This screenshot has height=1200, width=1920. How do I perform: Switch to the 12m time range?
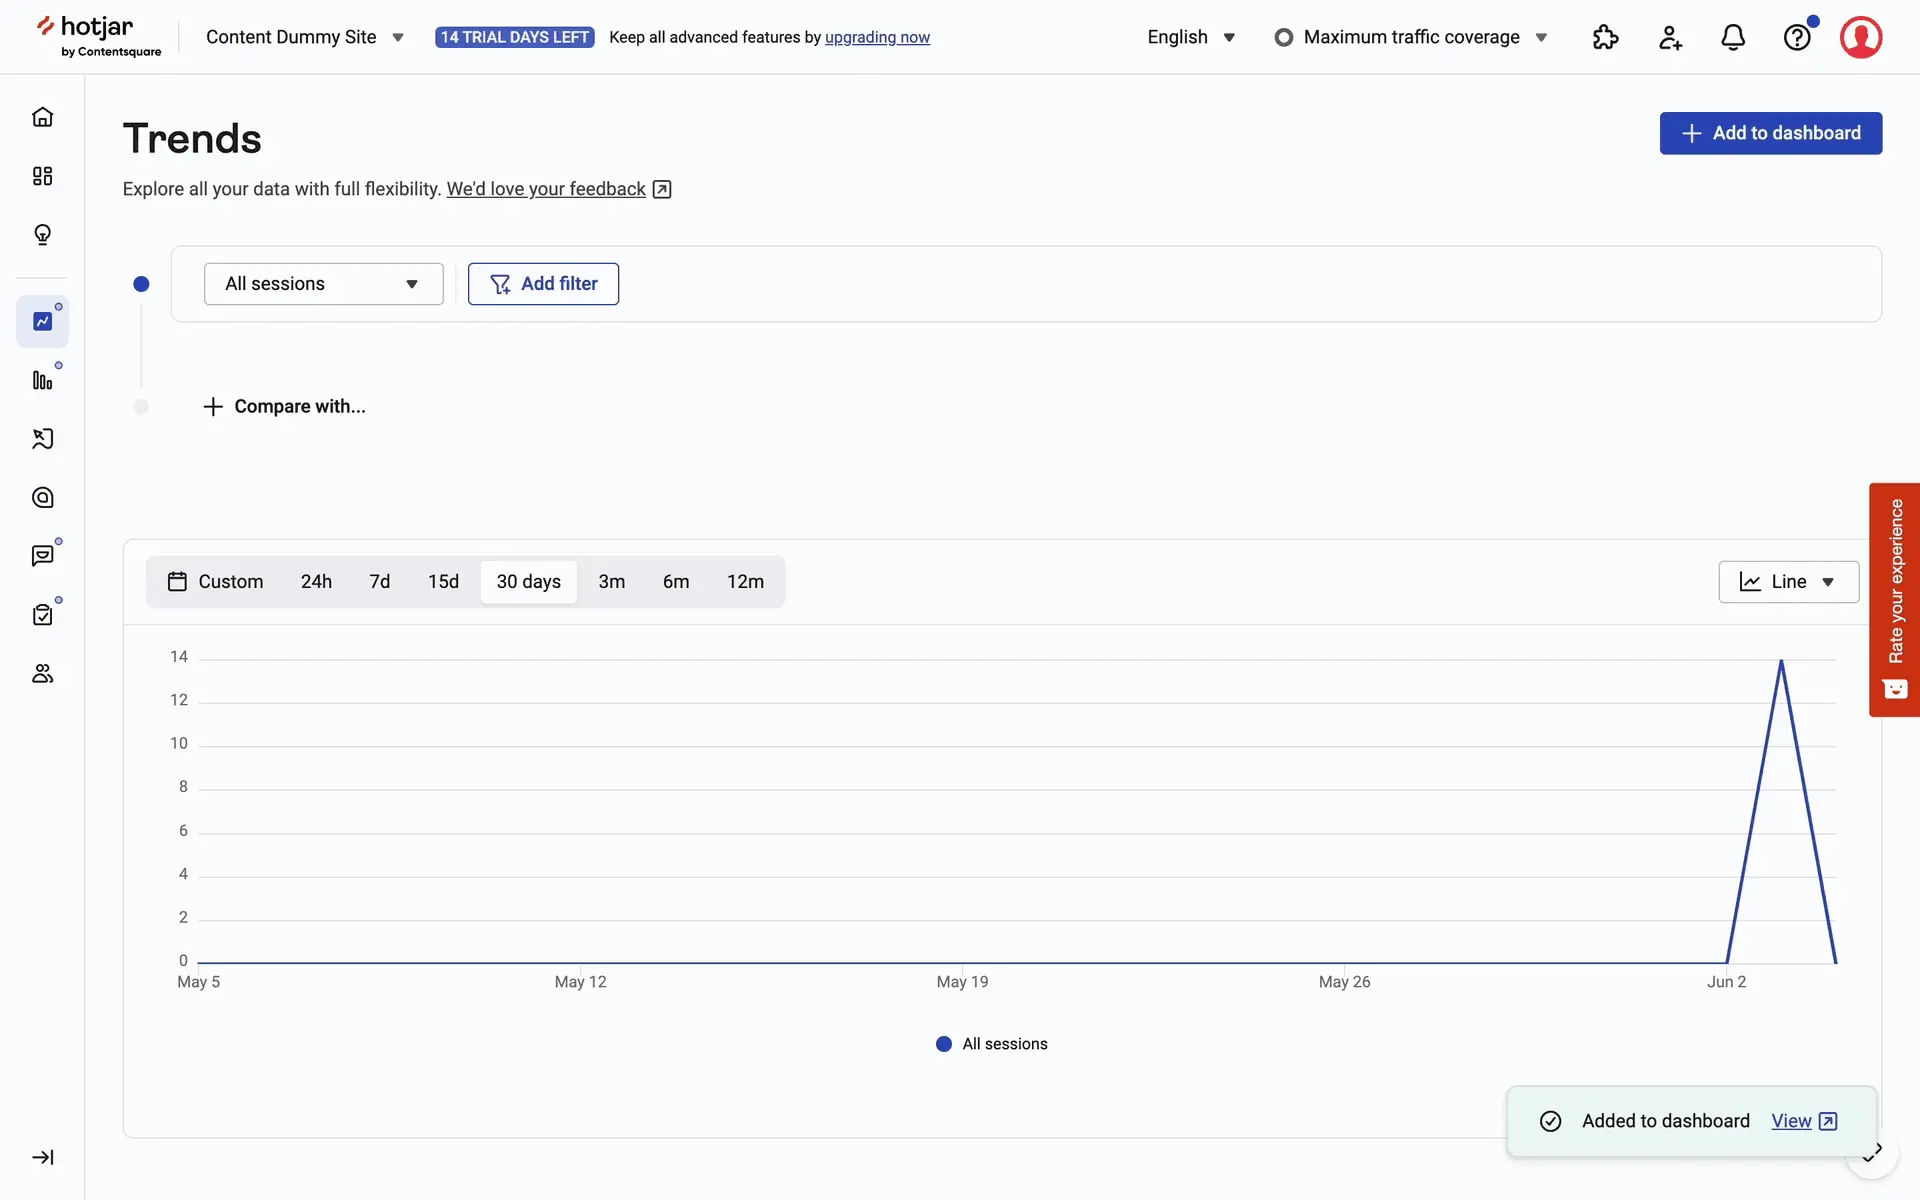pyautogui.click(x=745, y=582)
